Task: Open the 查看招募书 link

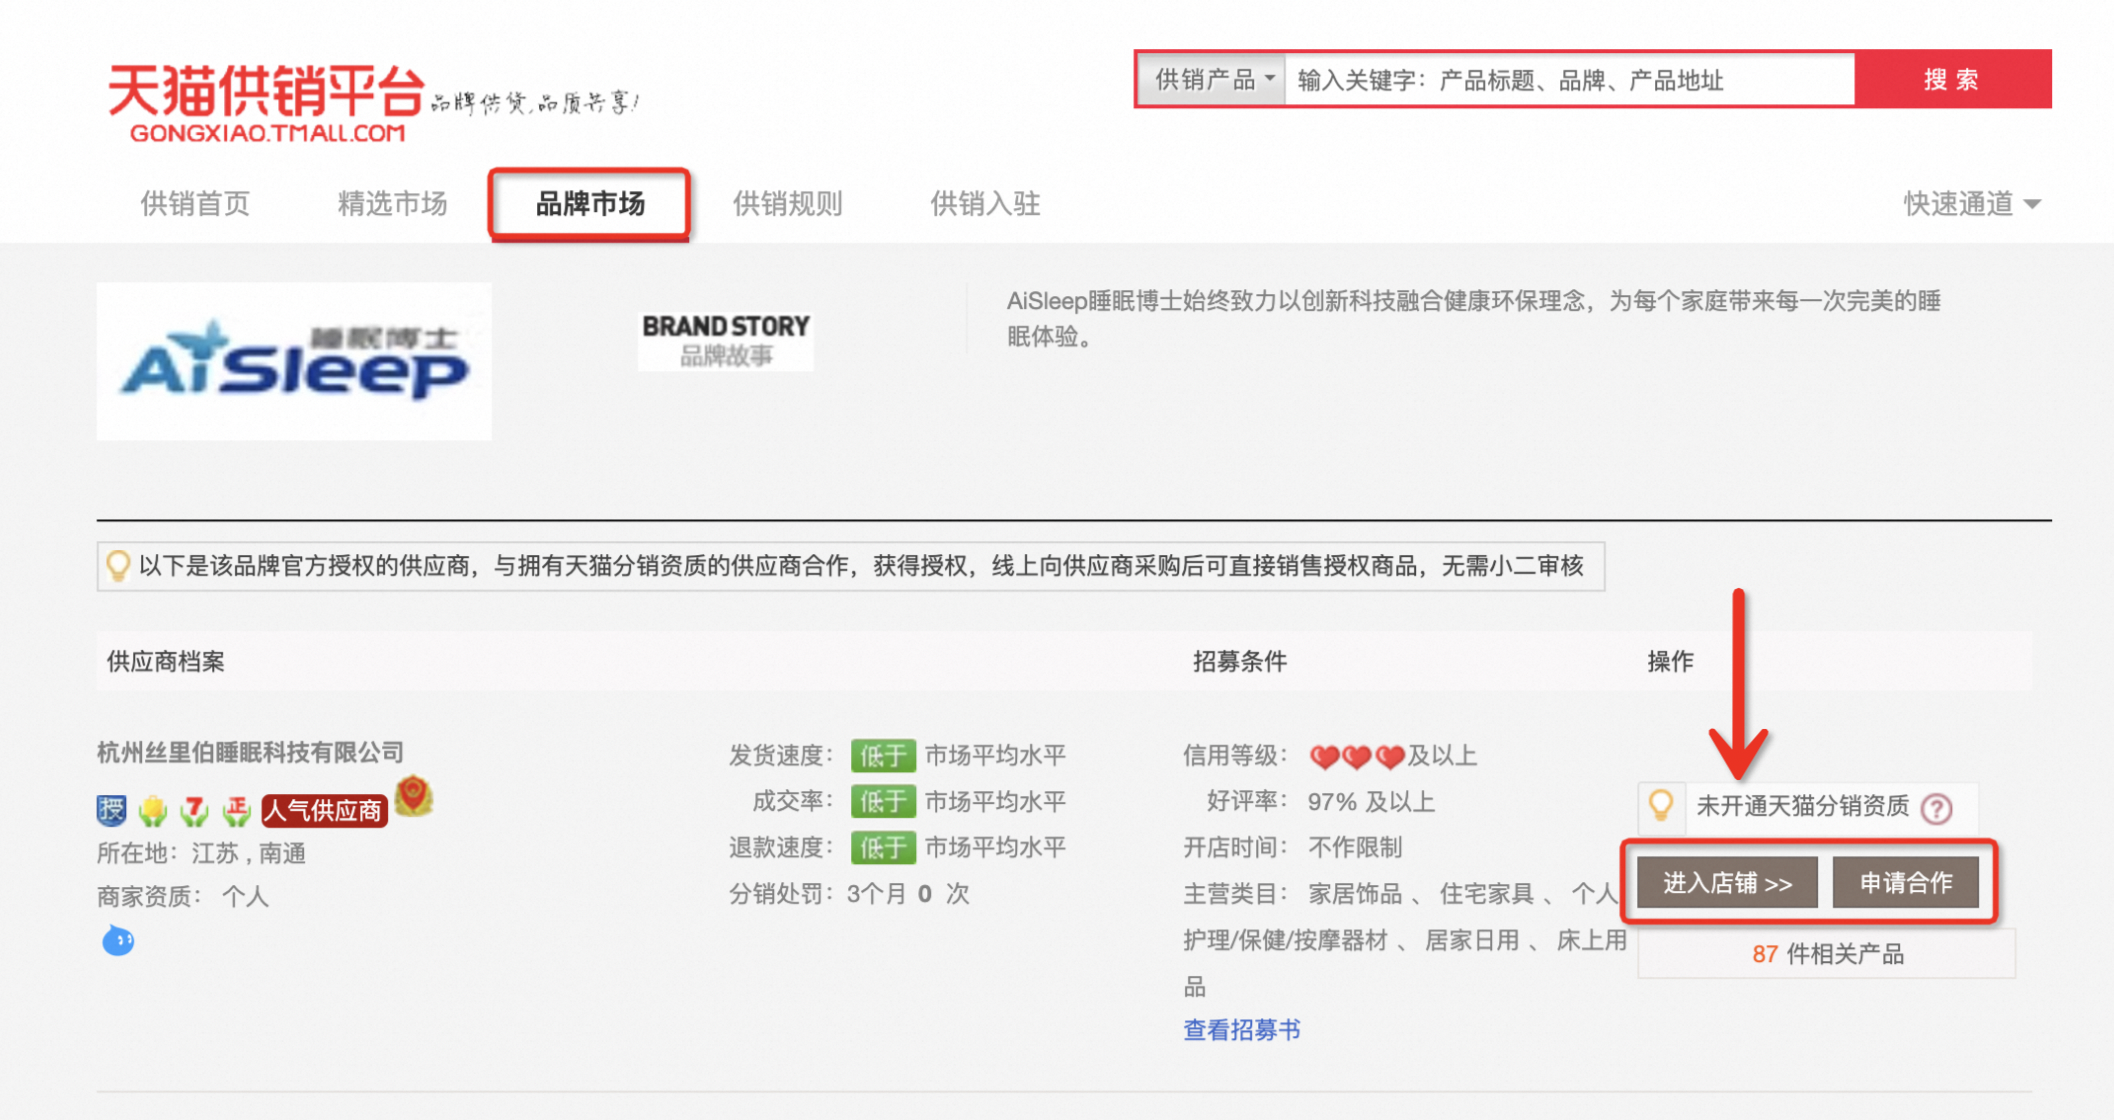Action: point(1242,1029)
